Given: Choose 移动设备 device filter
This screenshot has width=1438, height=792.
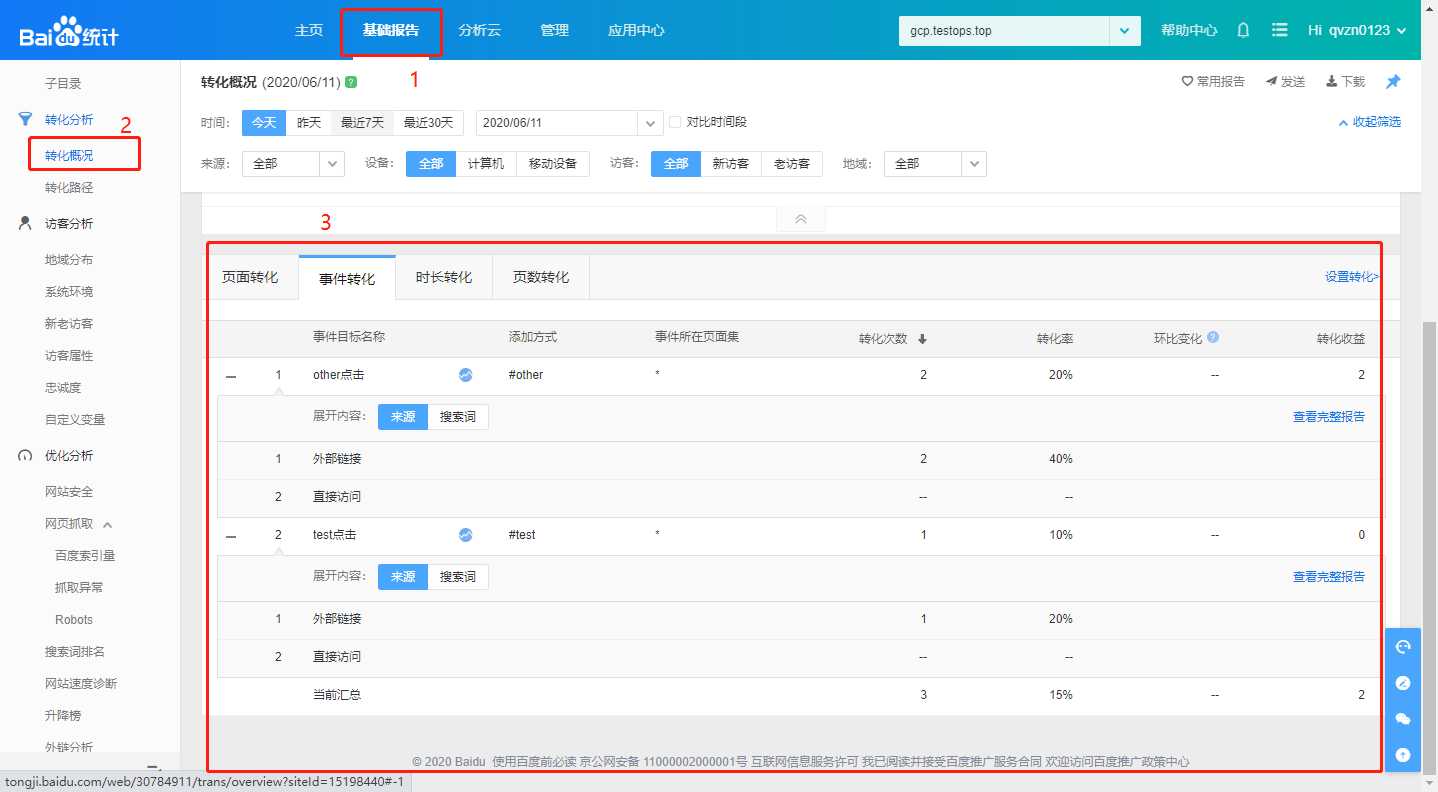Looking at the screenshot, I should [553, 164].
